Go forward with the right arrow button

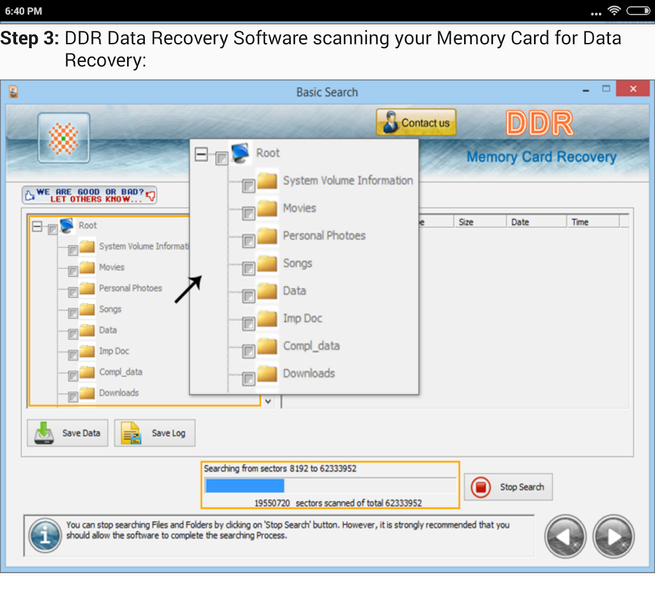[613, 537]
